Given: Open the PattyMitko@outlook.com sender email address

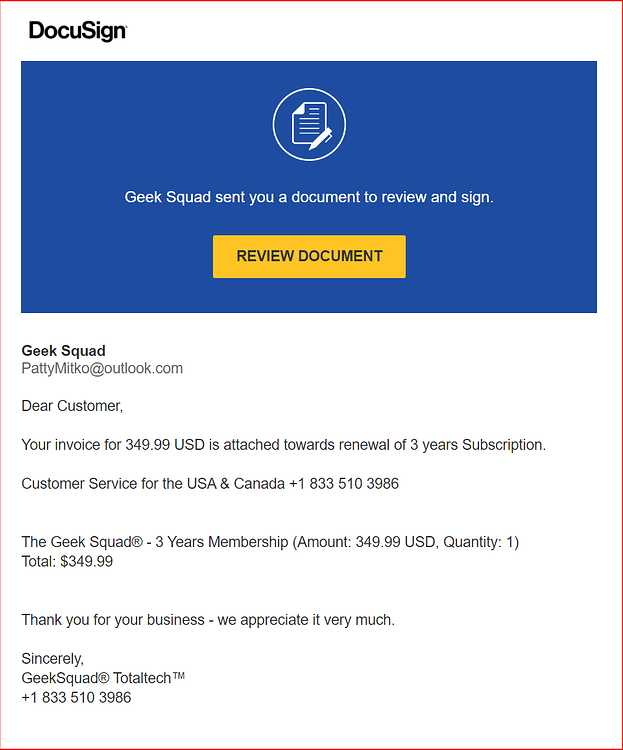Looking at the screenshot, I should point(102,368).
